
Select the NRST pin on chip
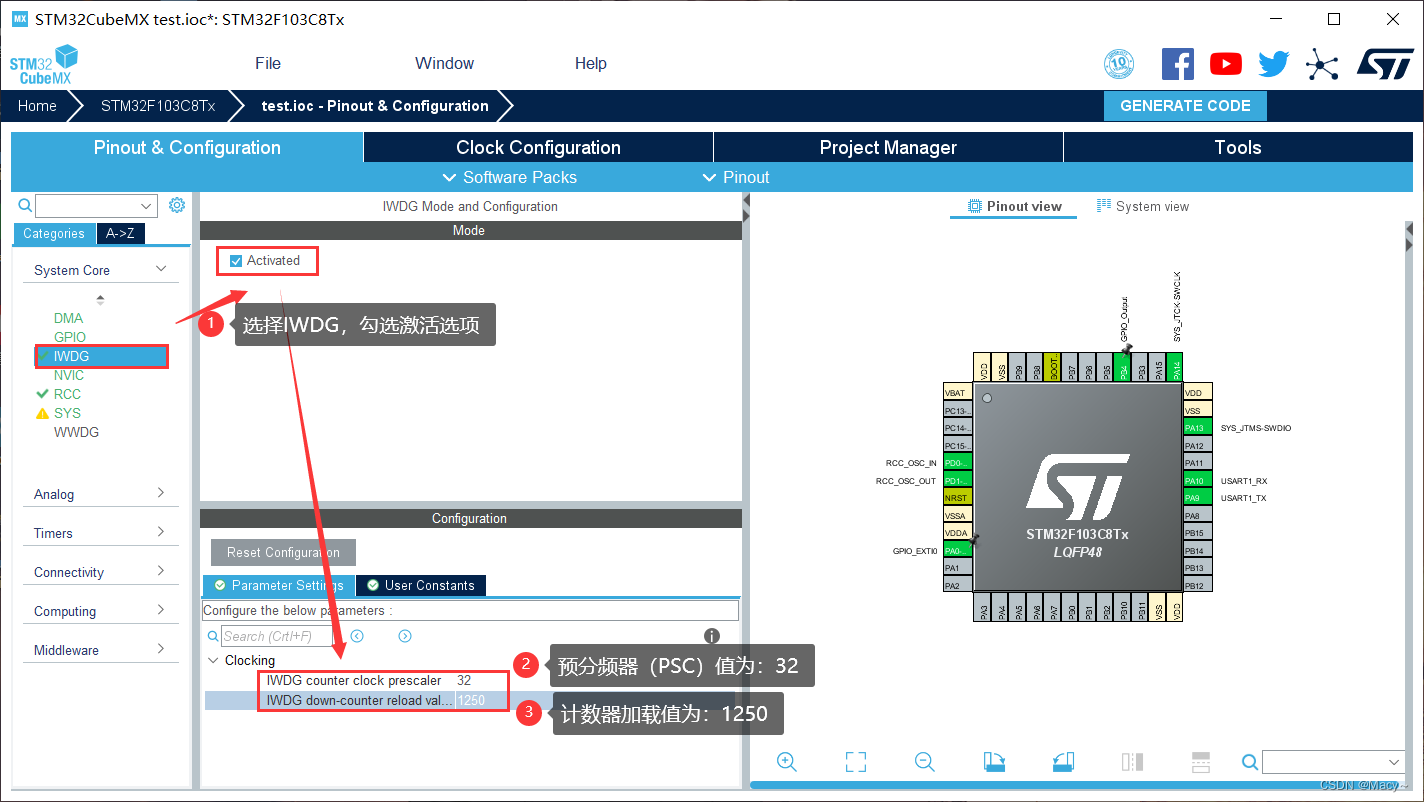[x=958, y=498]
